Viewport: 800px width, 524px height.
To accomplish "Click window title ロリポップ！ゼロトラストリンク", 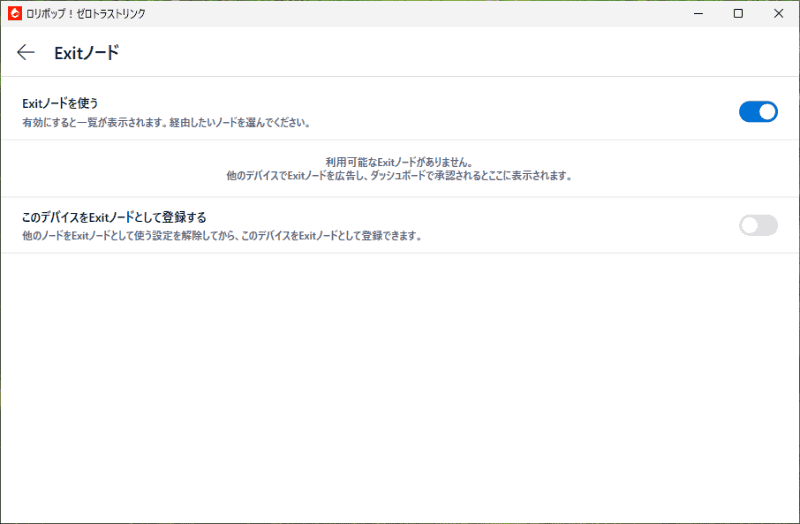I will pos(86,14).
